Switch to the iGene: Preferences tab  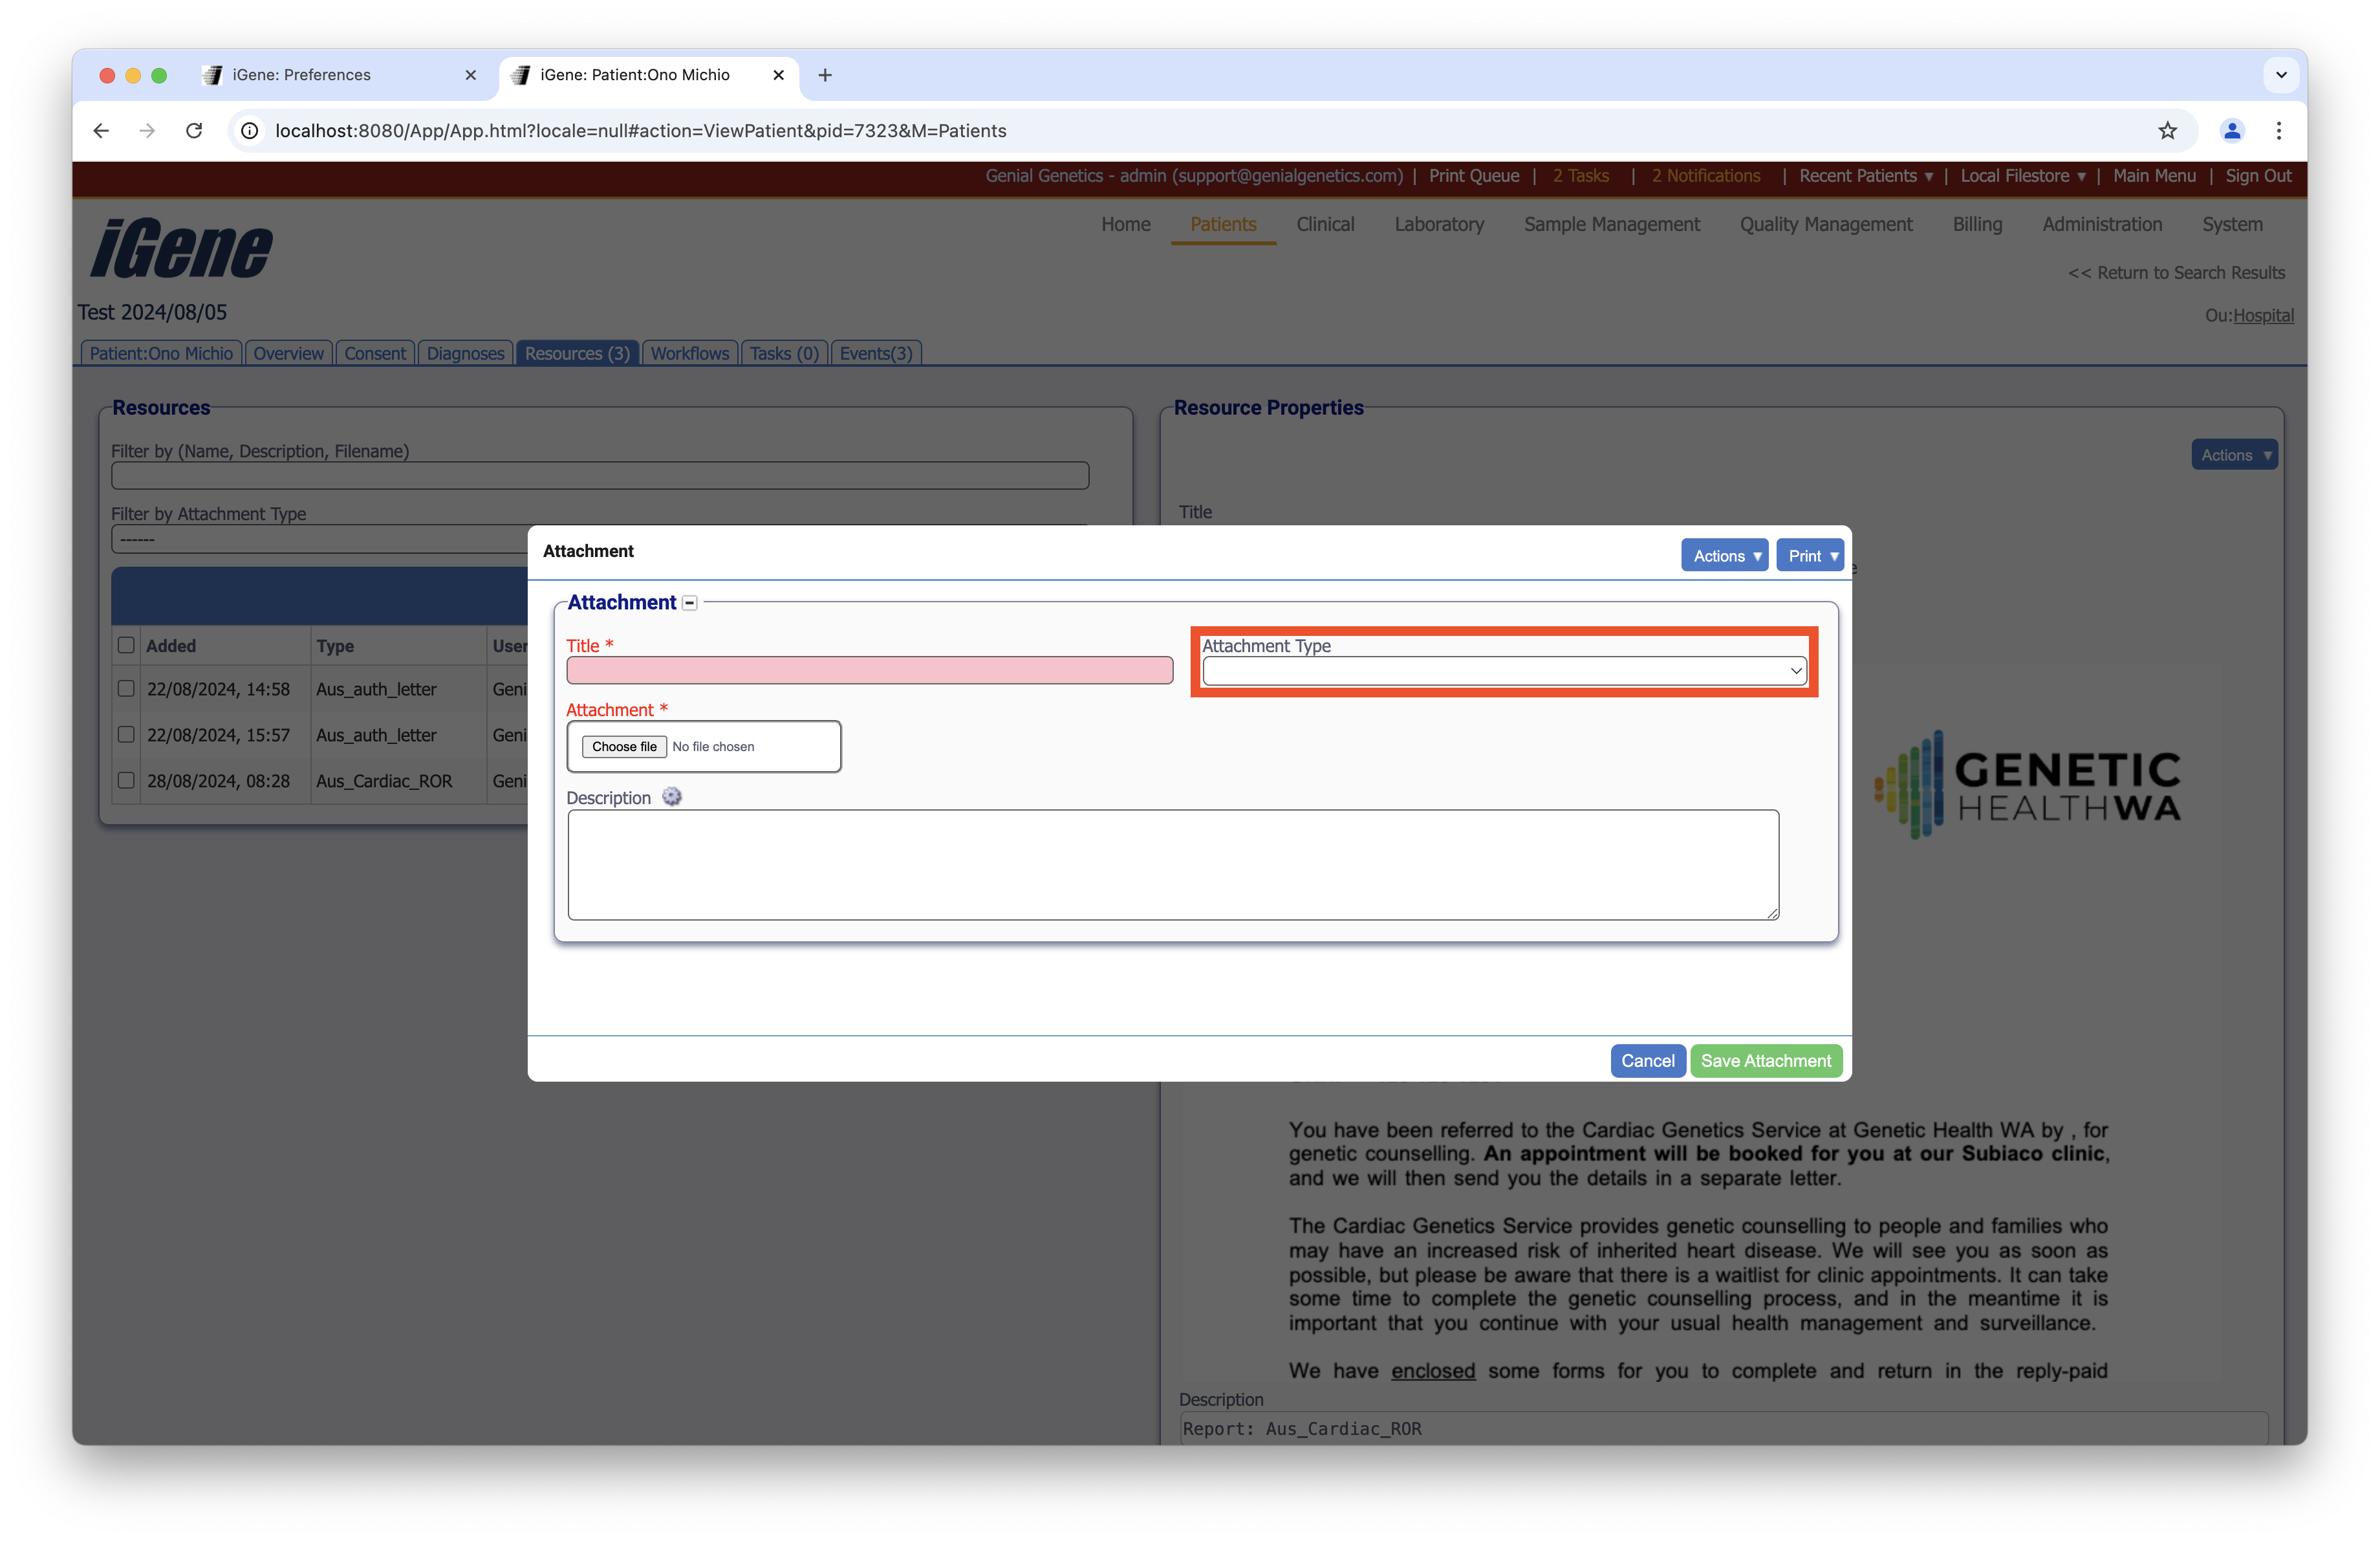(302, 75)
